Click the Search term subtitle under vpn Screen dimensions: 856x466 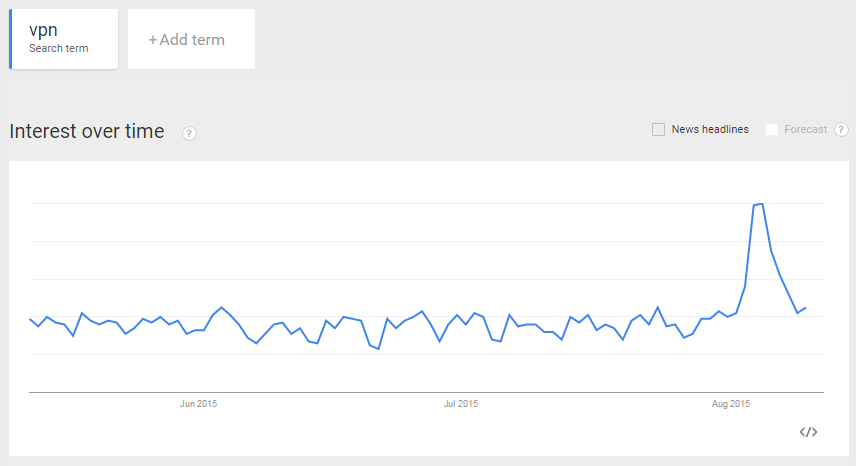tap(58, 48)
